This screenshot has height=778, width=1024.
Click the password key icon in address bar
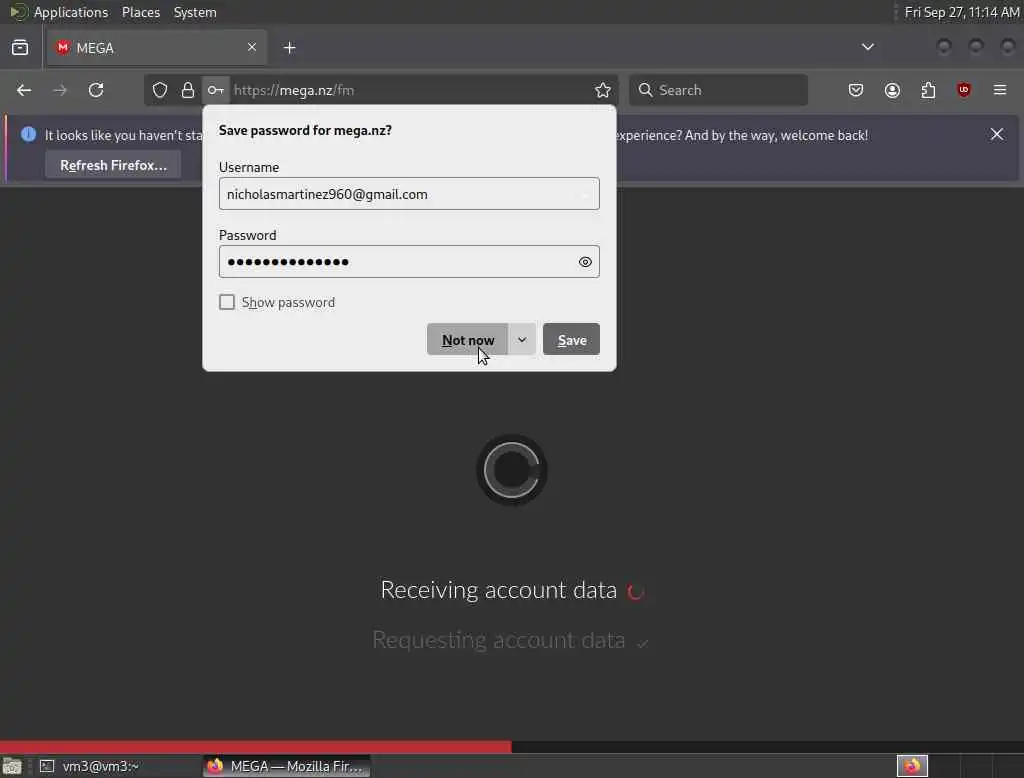(x=216, y=90)
